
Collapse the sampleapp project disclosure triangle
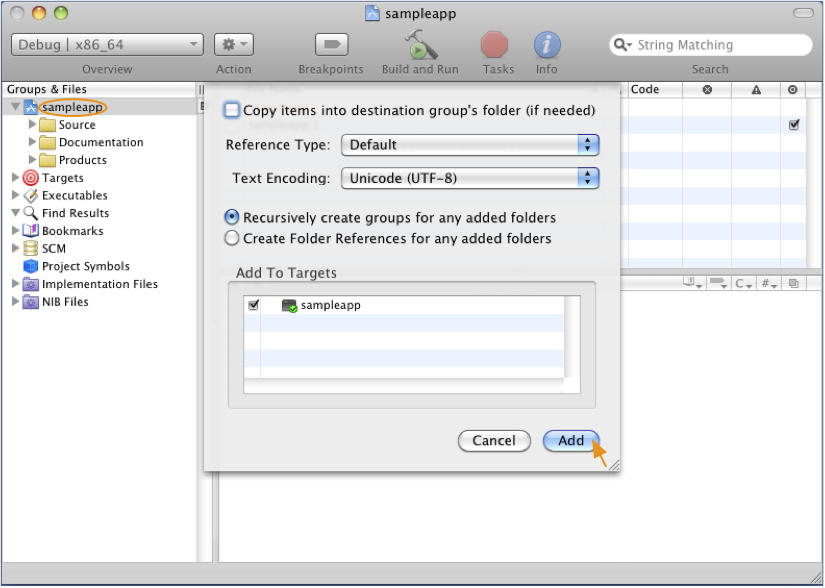(x=16, y=107)
